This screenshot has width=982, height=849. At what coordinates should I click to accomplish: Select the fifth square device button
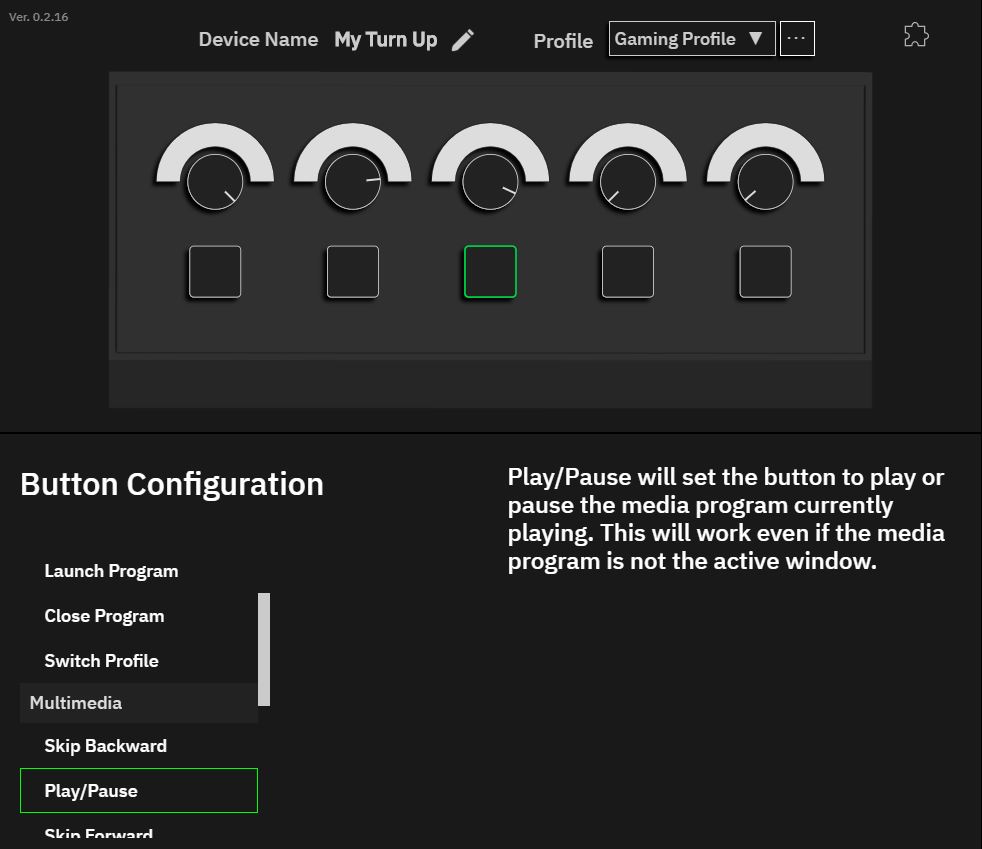coord(765,272)
